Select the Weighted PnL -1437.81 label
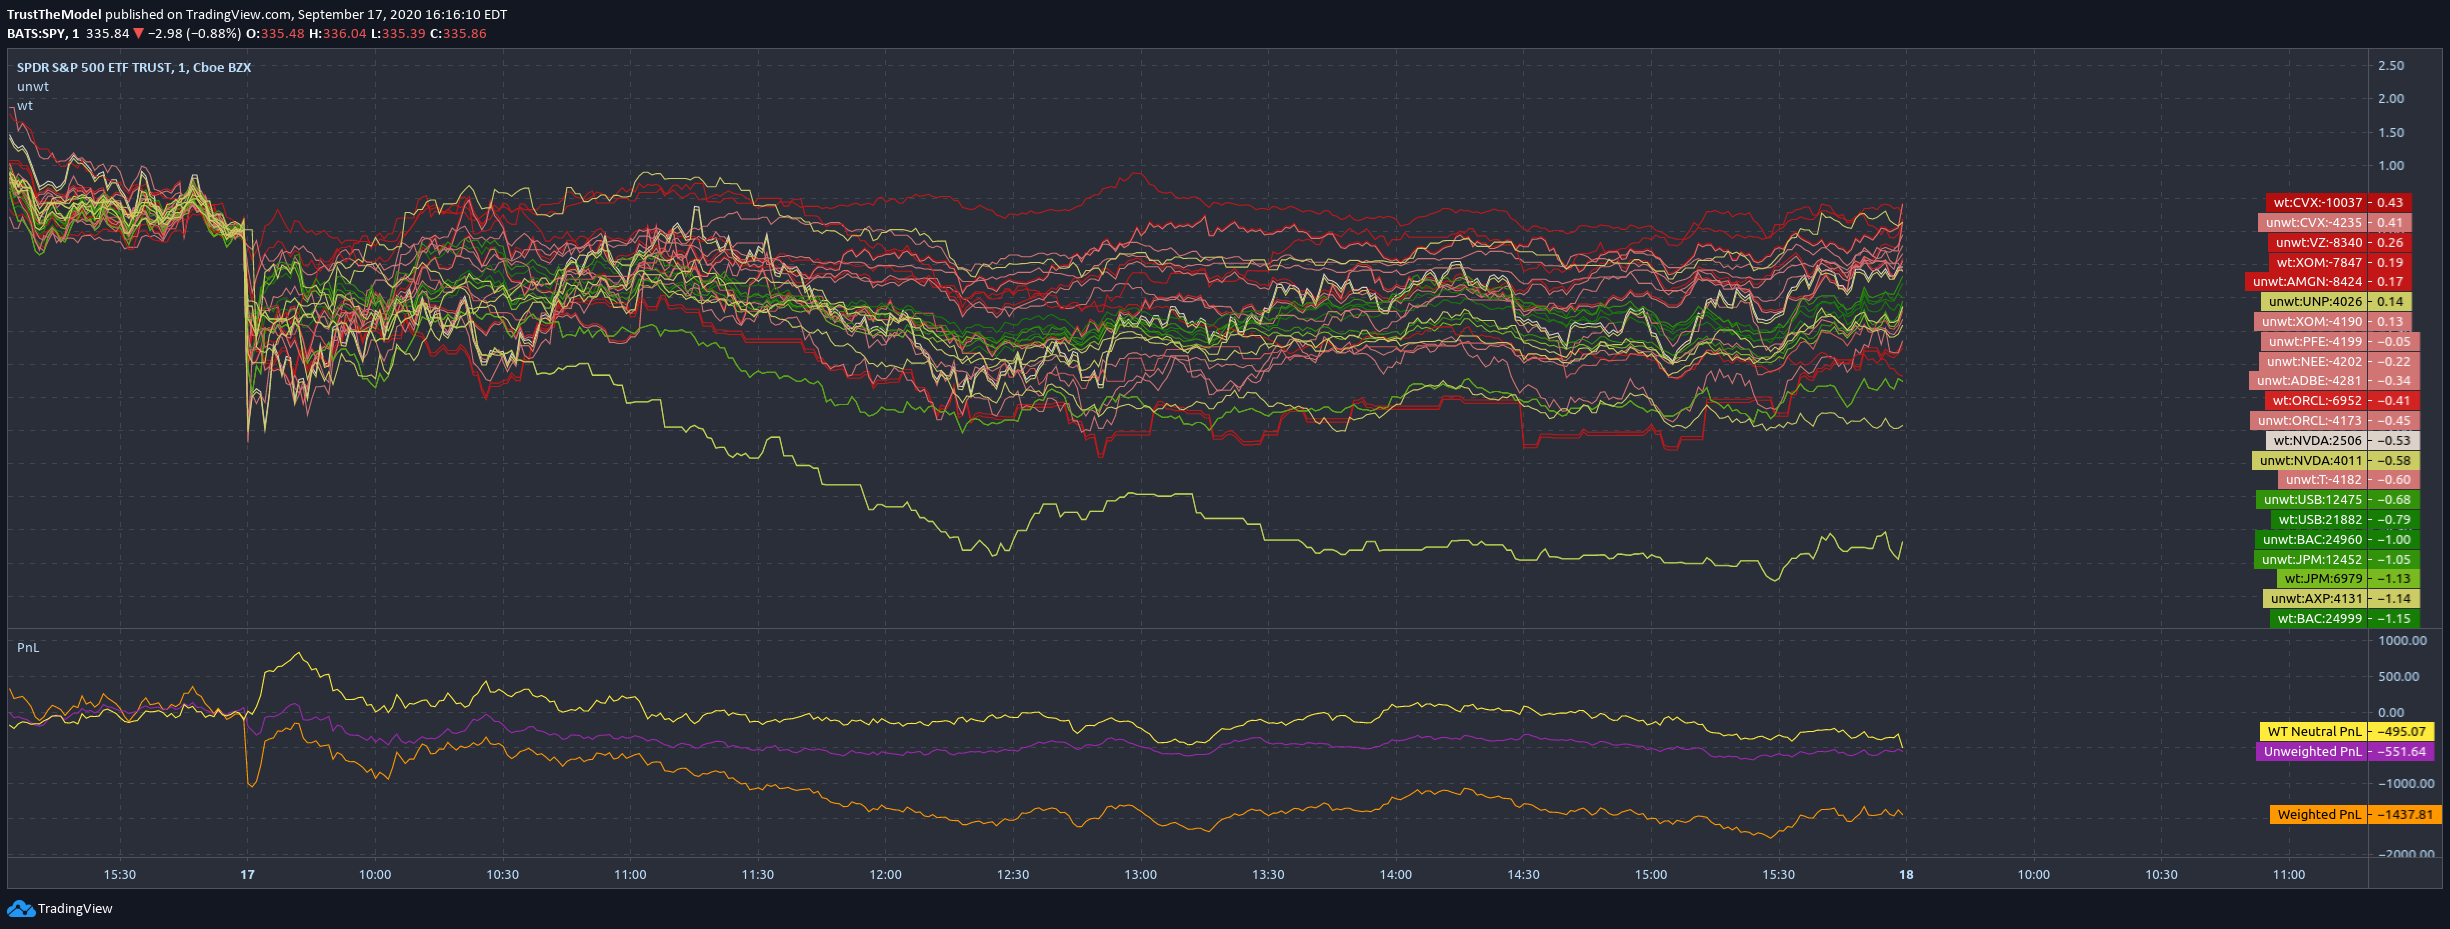Screen dimensions: 2450x929 point(2356,814)
